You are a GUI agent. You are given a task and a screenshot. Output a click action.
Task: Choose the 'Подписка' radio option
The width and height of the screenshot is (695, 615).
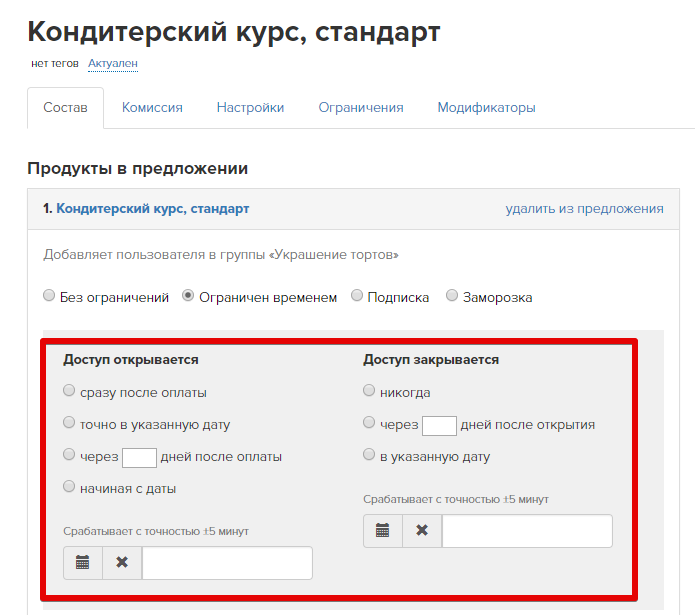[357, 296]
